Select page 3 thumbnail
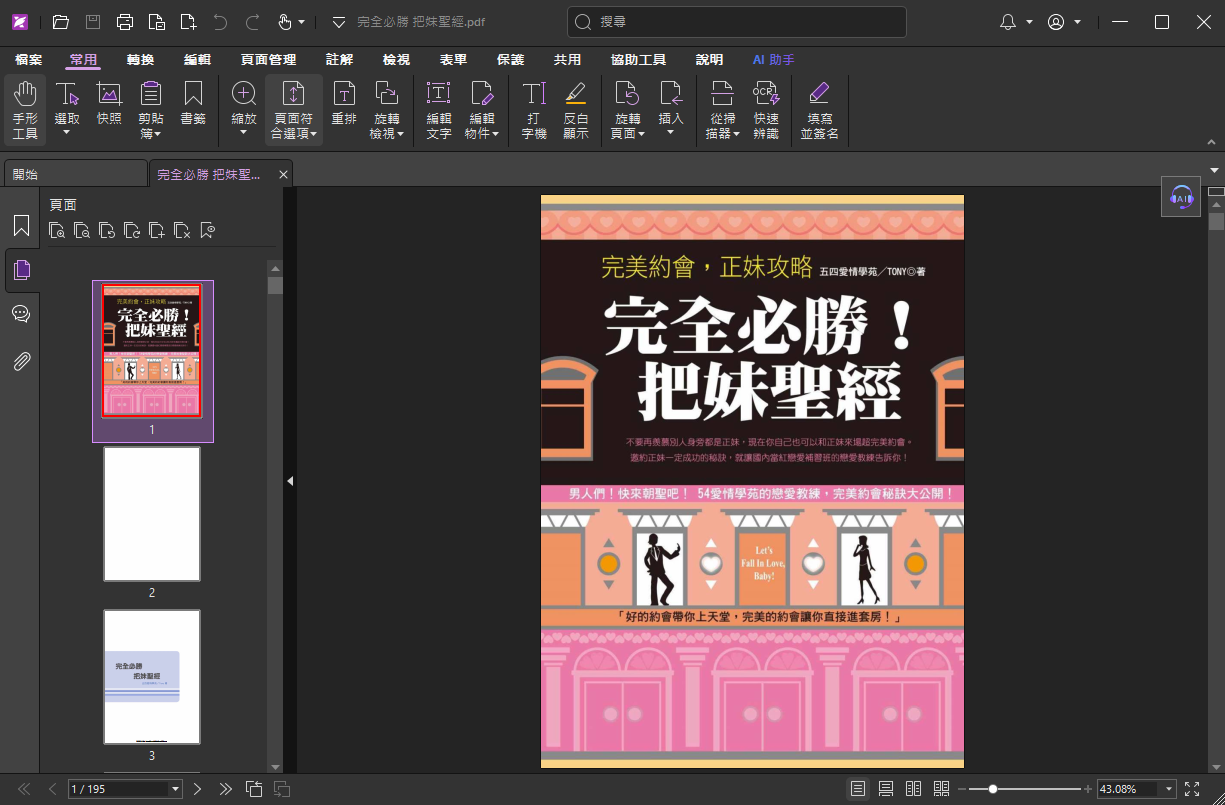The width and height of the screenshot is (1225, 805). pyautogui.click(x=152, y=677)
